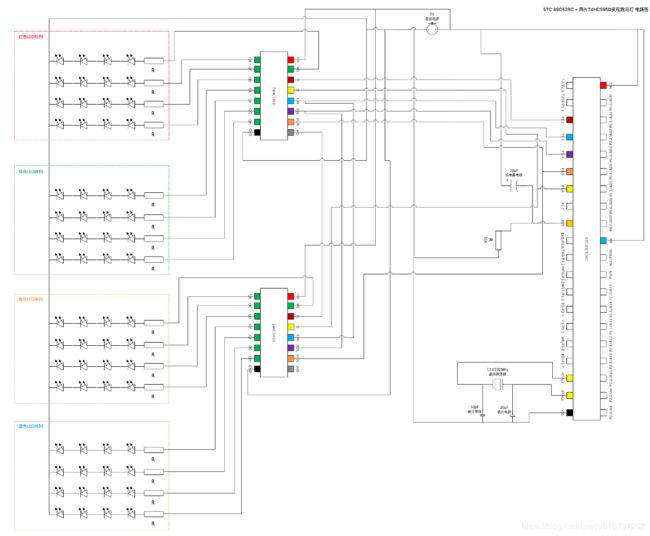Select the green LED array label
This screenshot has height=536, width=650.
tap(31, 172)
